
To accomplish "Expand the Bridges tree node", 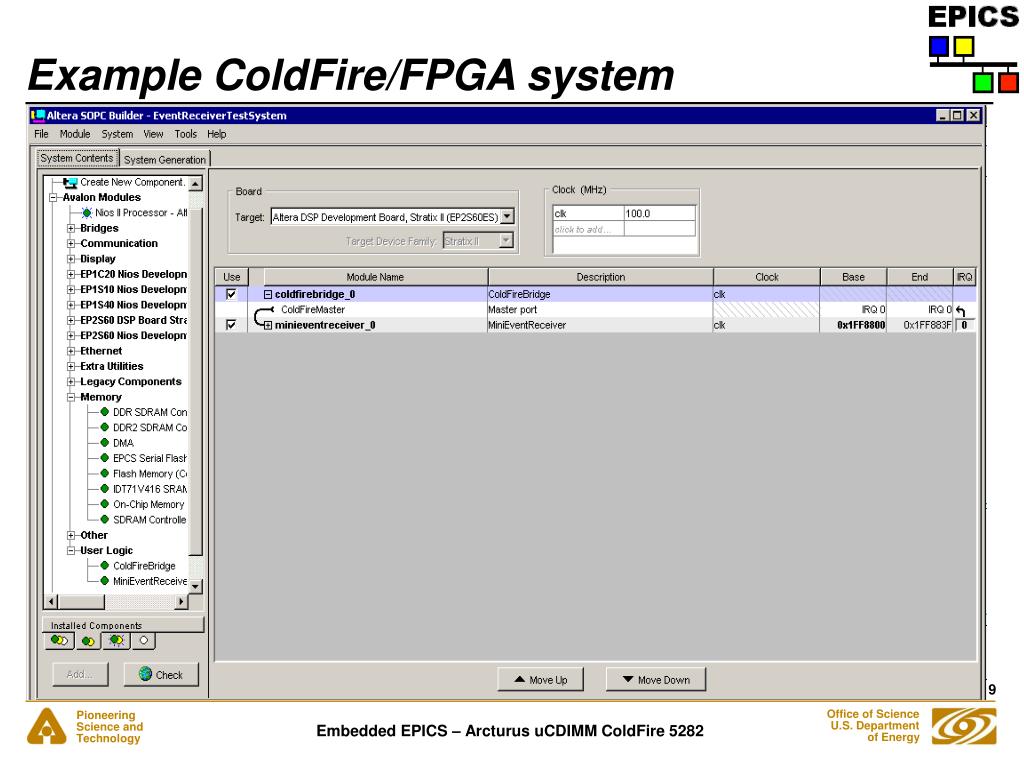I will pyautogui.click(x=71, y=228).
